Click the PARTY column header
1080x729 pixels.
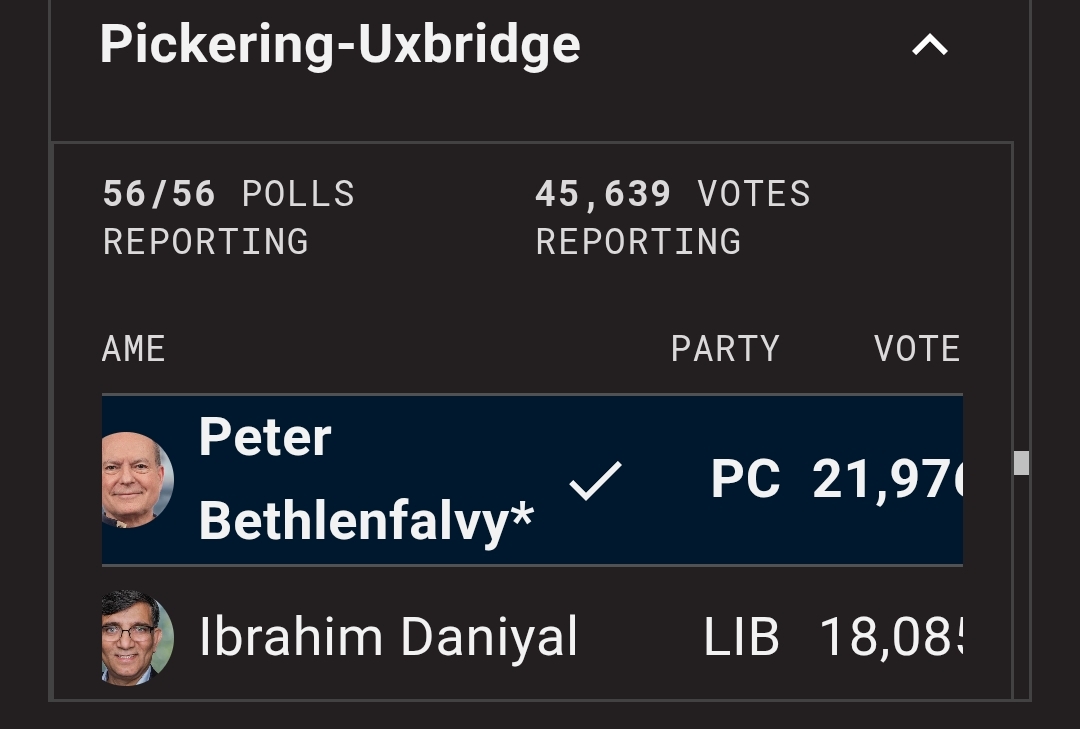725,349
